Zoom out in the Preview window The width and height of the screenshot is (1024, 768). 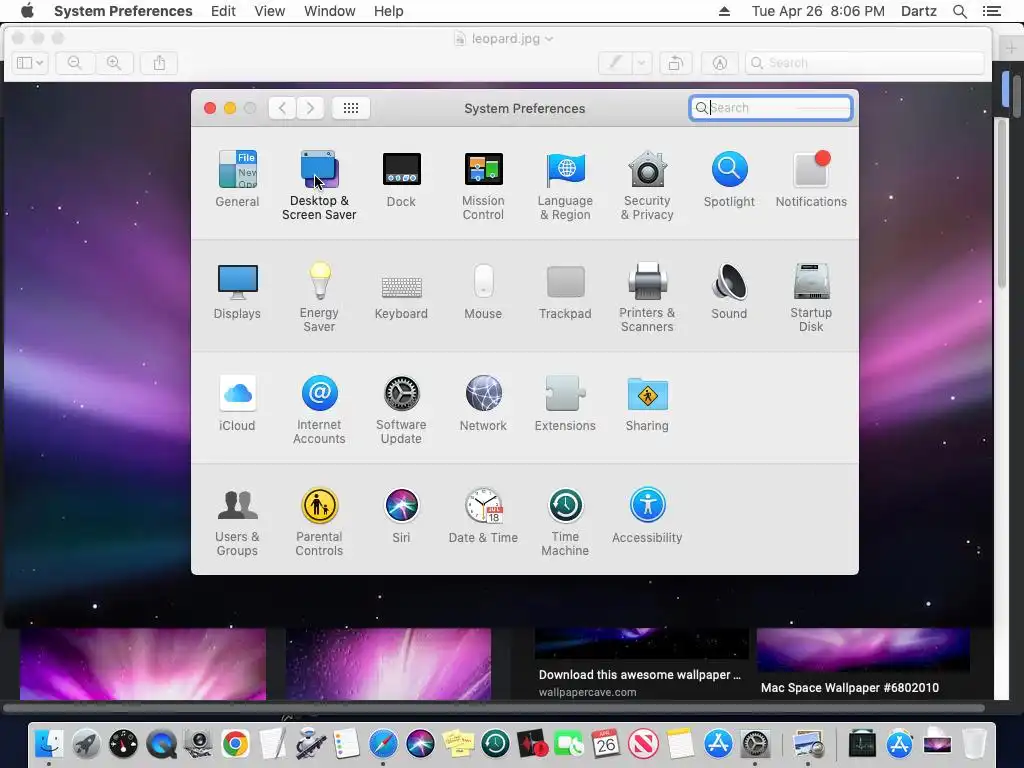(75, 63)
